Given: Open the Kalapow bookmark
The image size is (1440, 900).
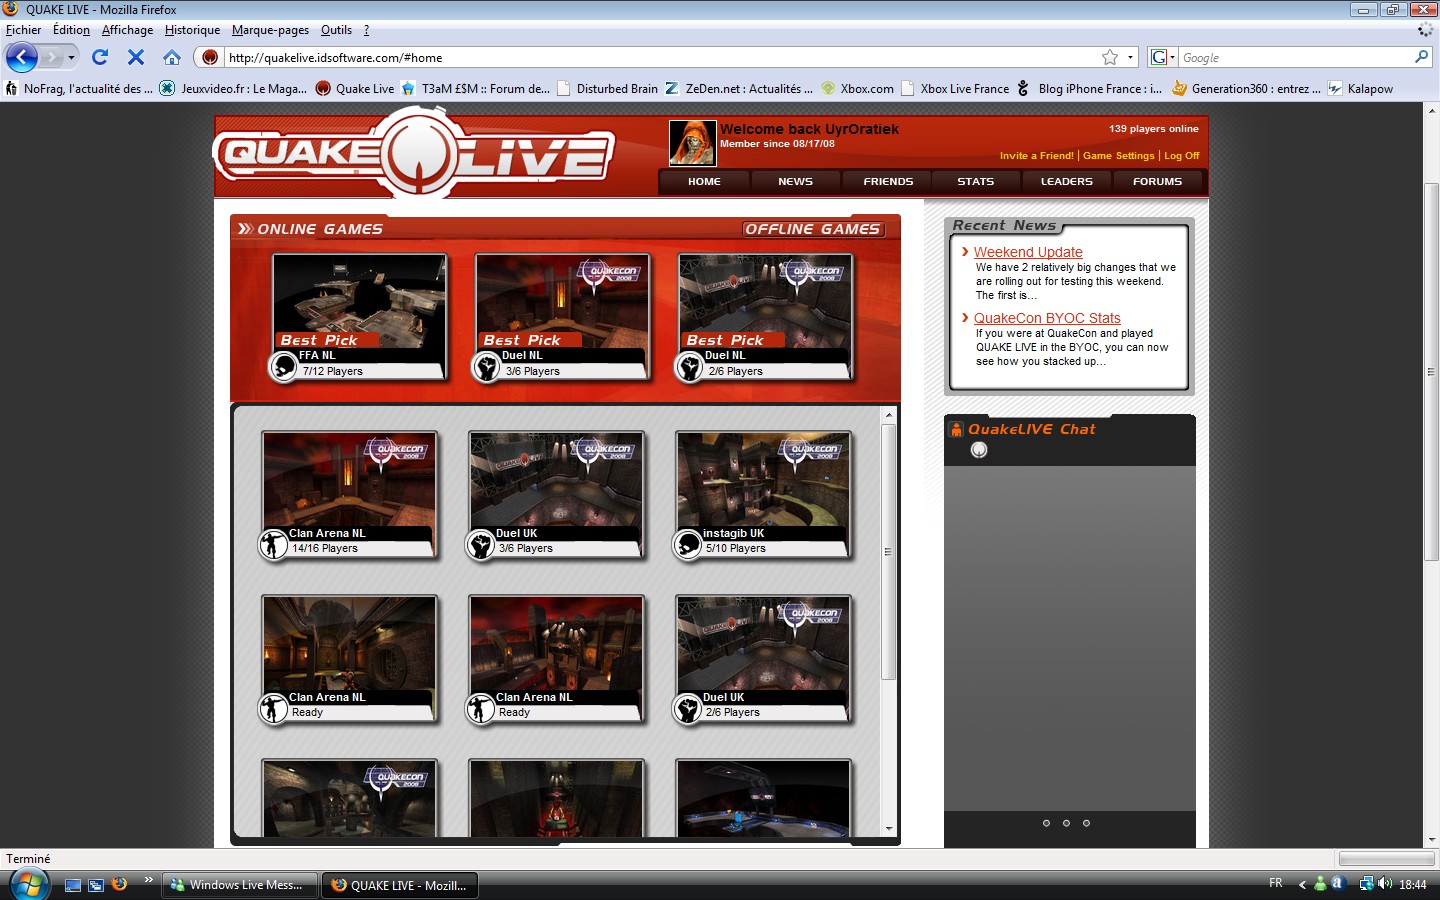Looking at the screenshot, I should pos(1360,89).
